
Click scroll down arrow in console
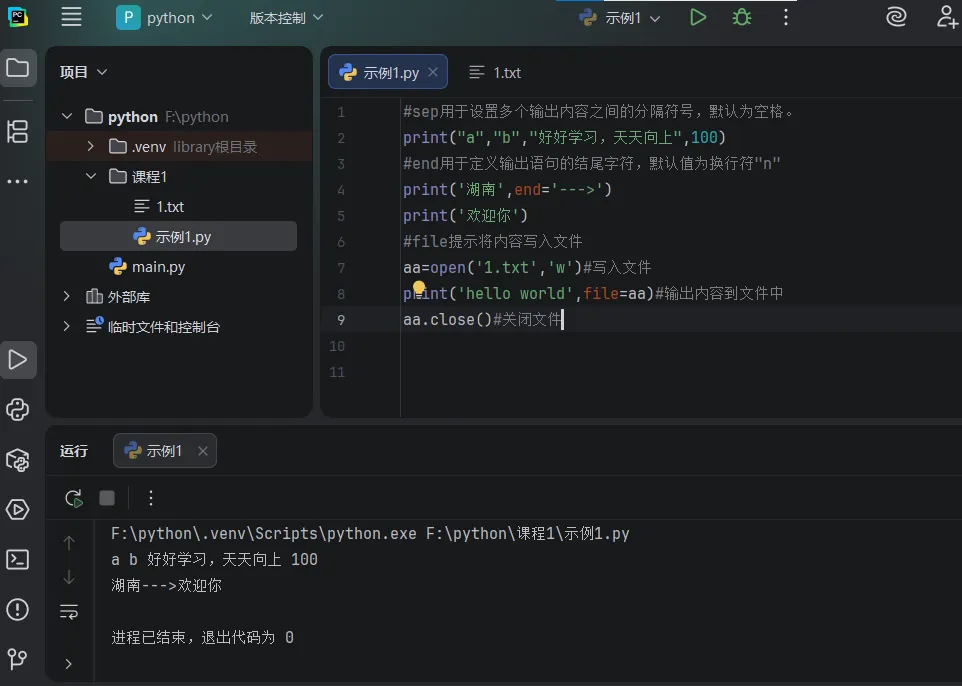(69, 577)
